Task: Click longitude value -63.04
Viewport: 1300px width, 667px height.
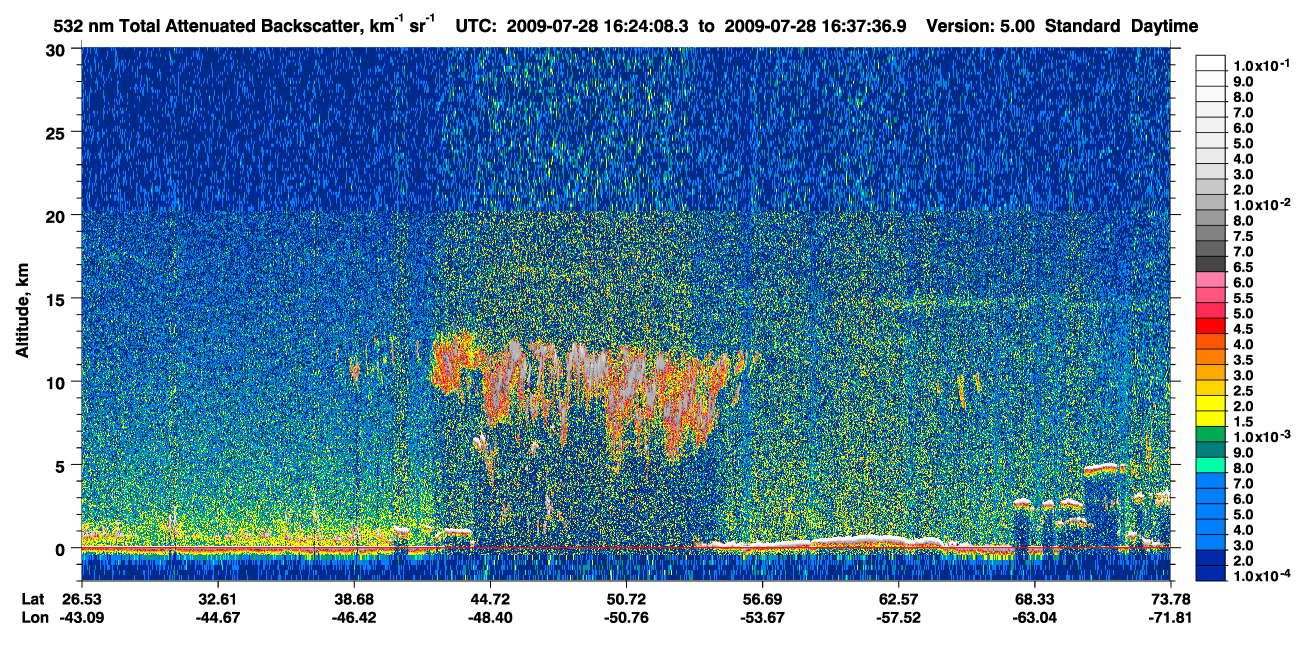Action: 1033,617
